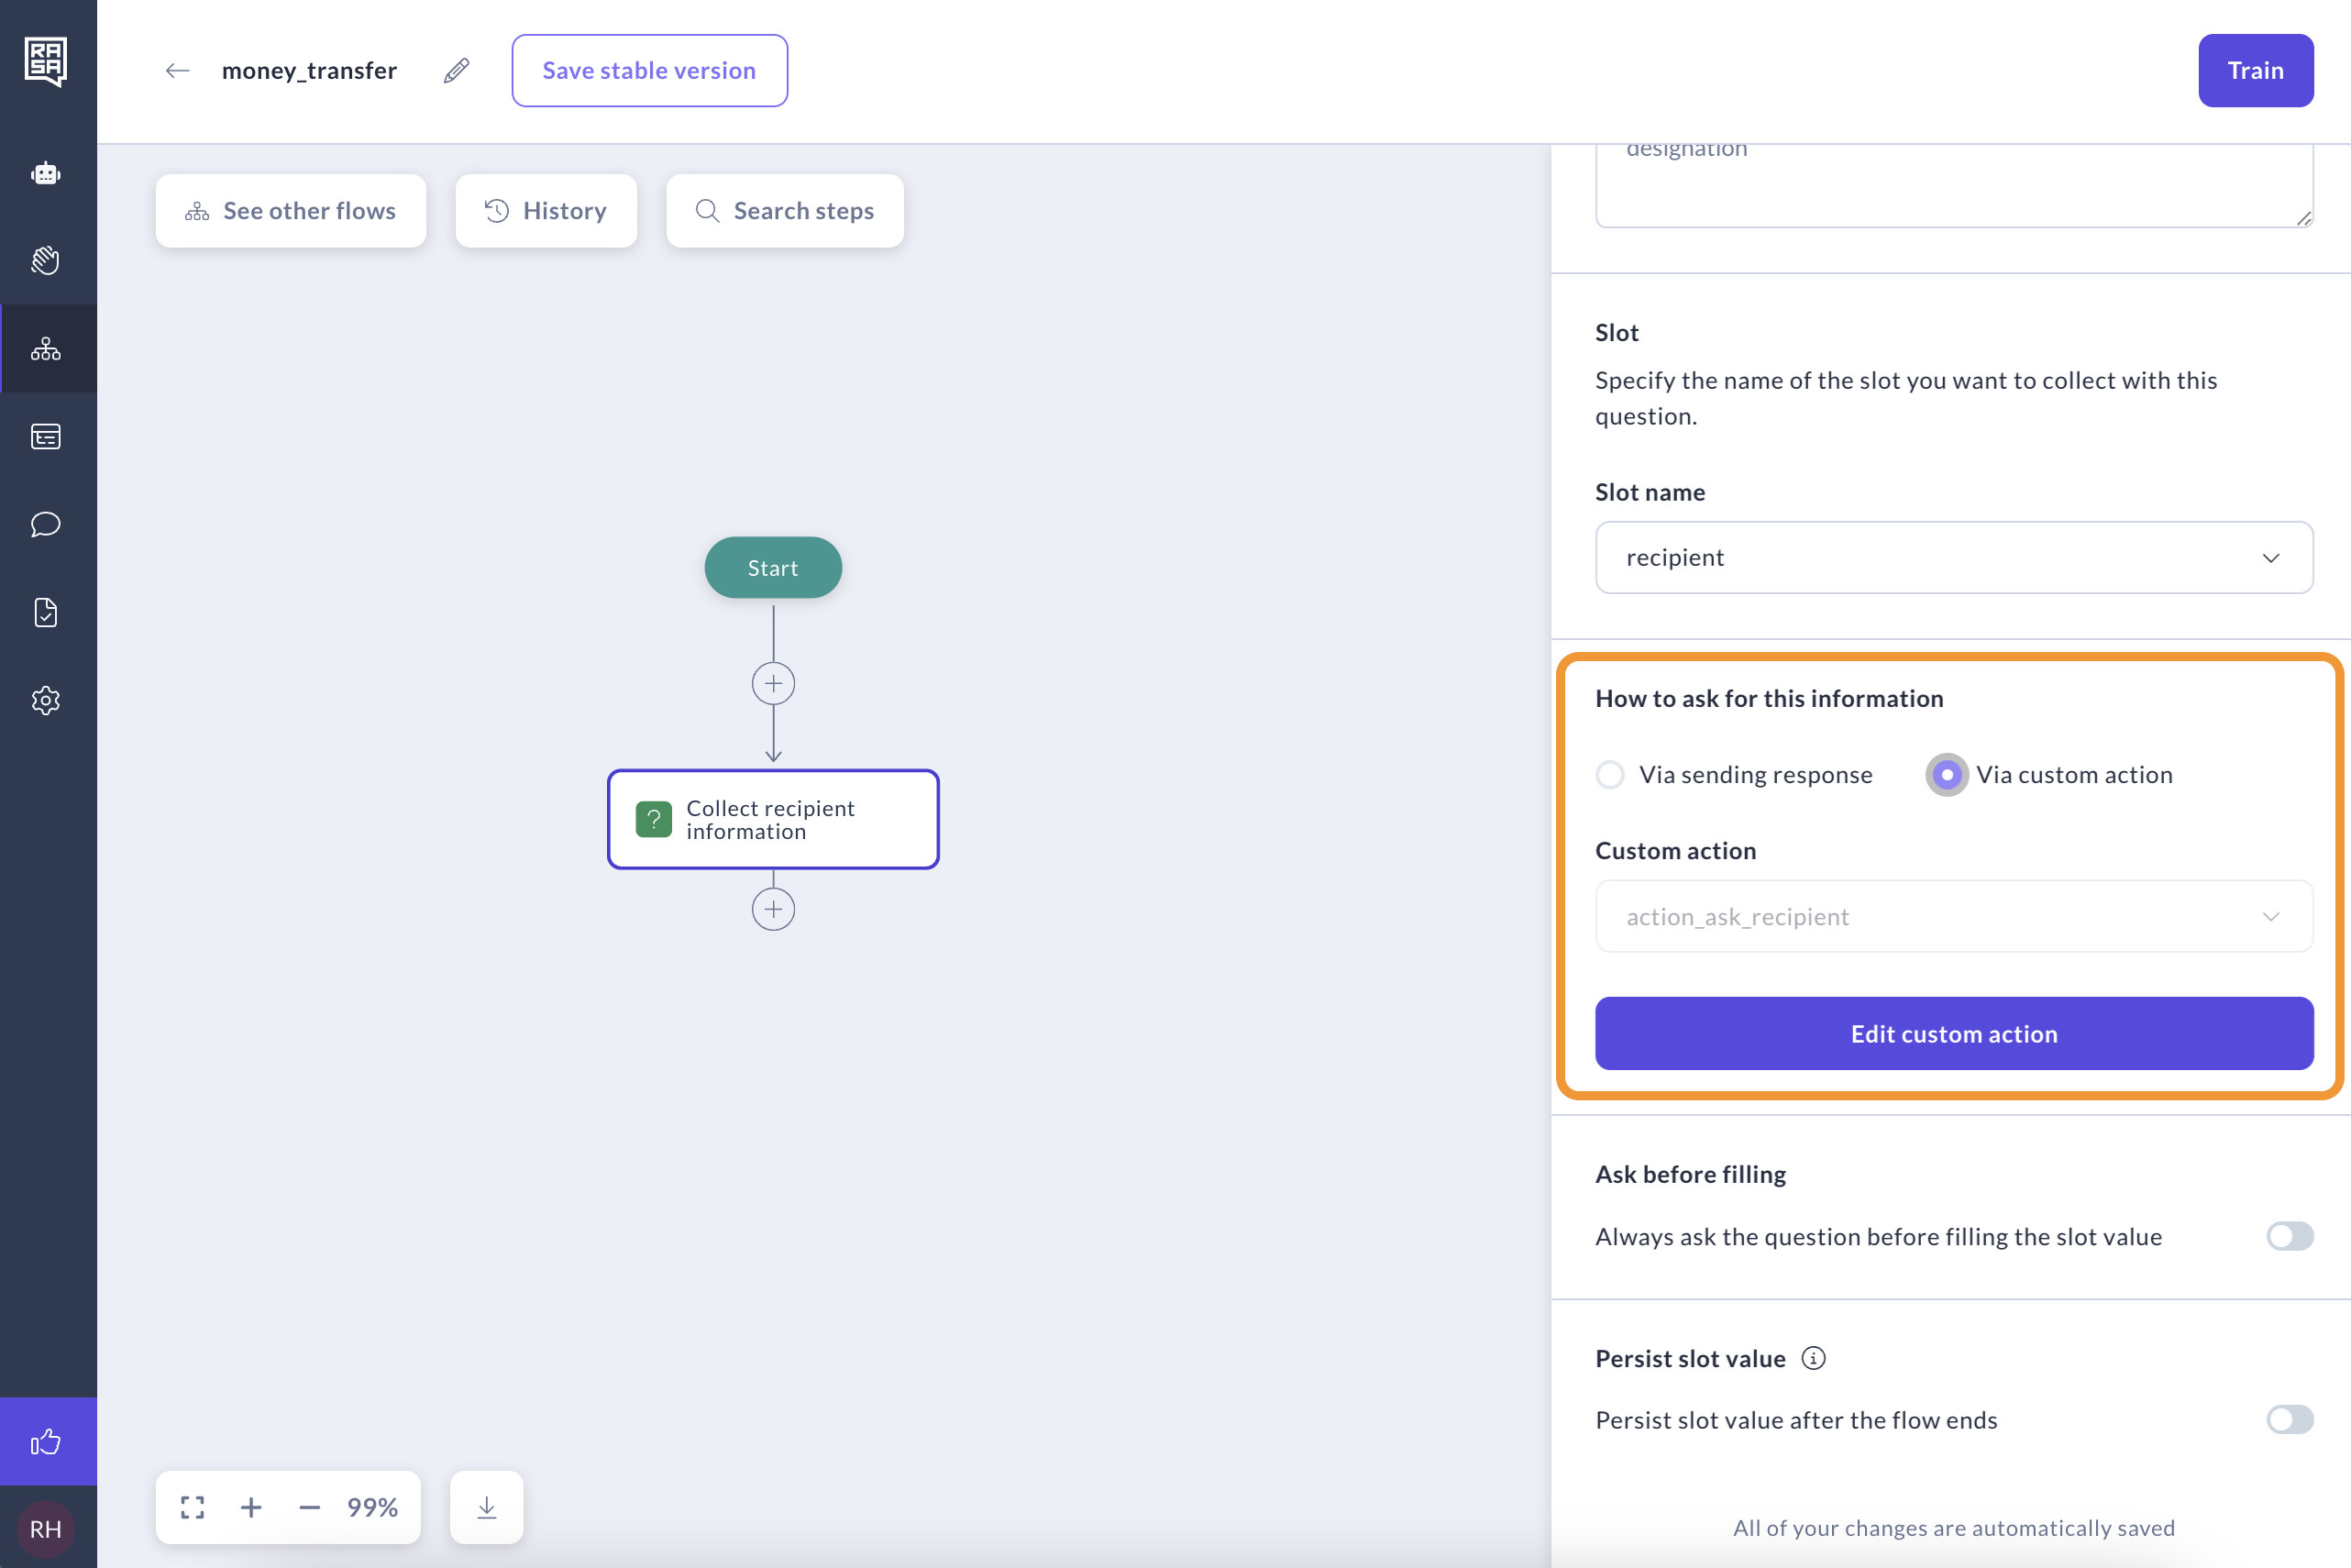
Task: Click the RH user avatar menu
Action: [x=46, y=1529]
